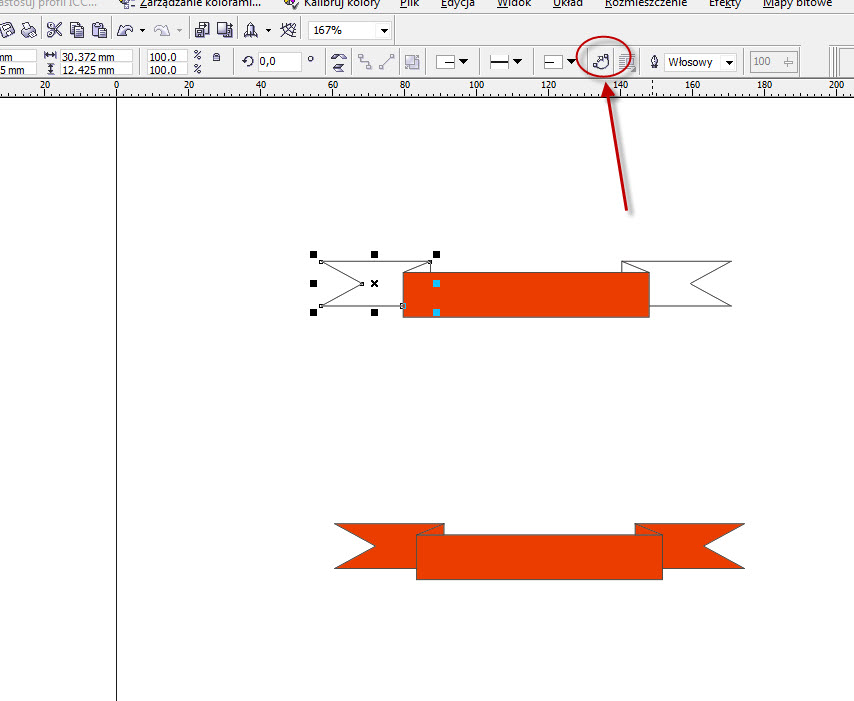Click the Import icon in toolbar

pyautogui.click(x=203, y=30)
